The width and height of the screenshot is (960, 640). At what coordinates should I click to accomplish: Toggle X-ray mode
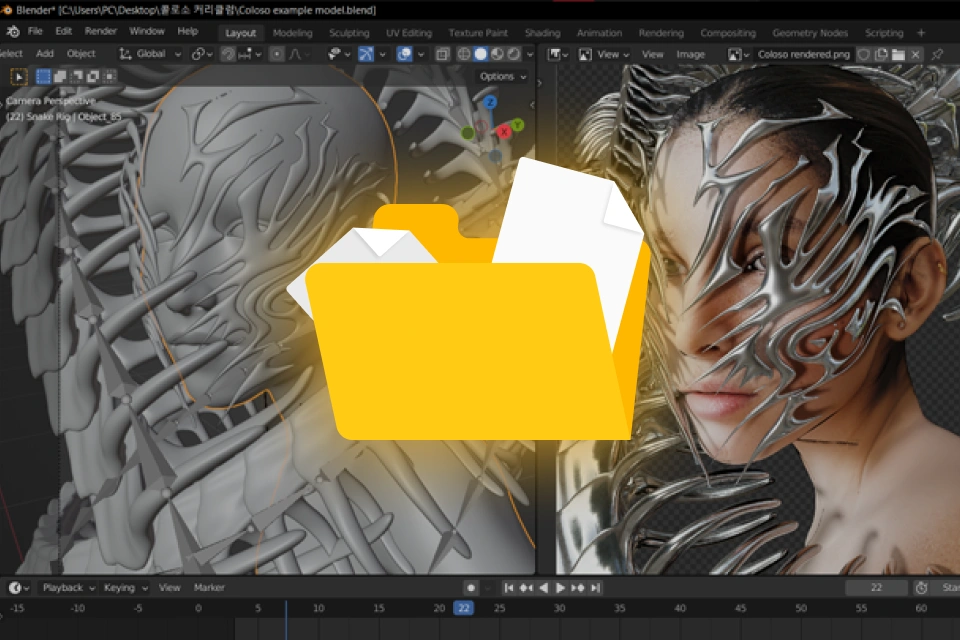(x=442, y=54)
